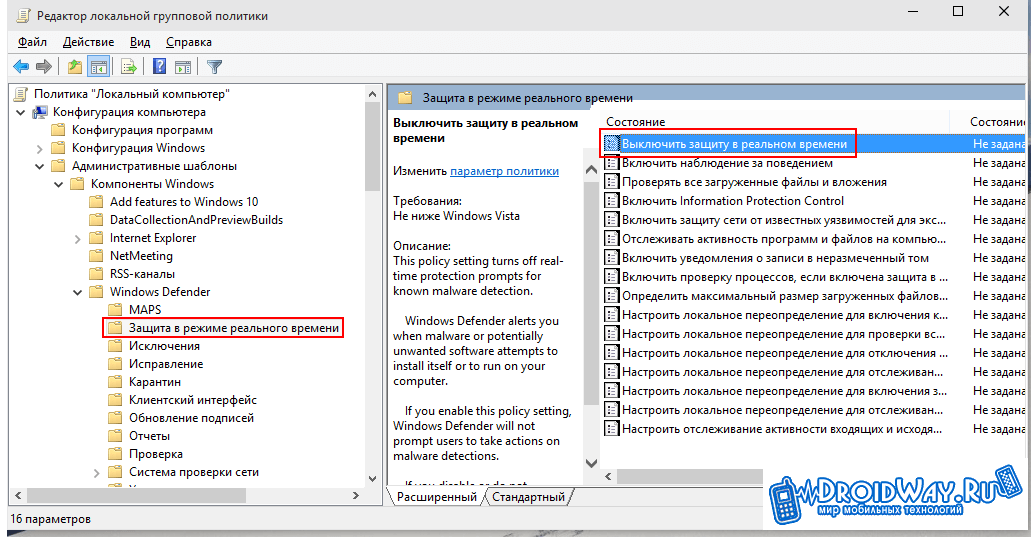This screenshot has height=537, width=1035.
Task: Select policy Отслеживать активность программ и файлов
Action: pos(784,239)
